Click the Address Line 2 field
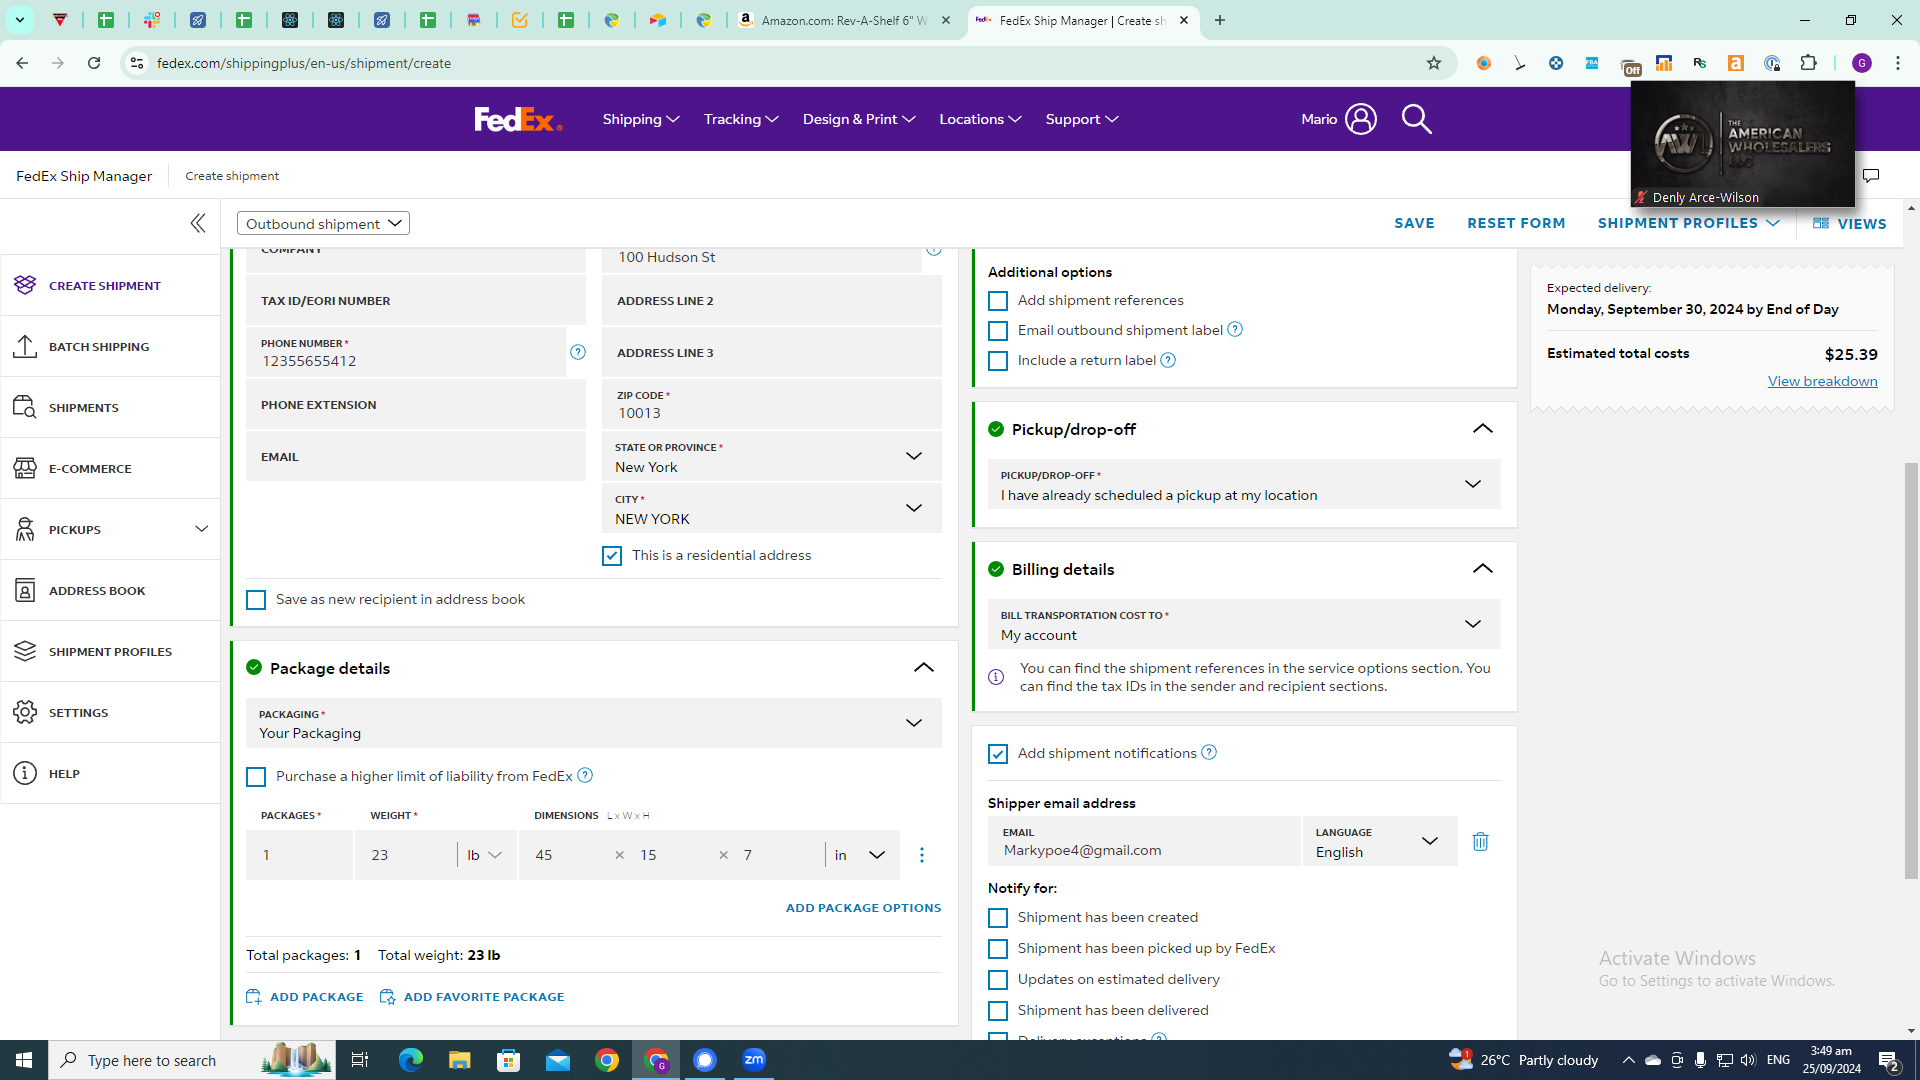Image resolution: width=1920 pixels, height=1080 pixels. pyautogui.click(x=771, y=301)
